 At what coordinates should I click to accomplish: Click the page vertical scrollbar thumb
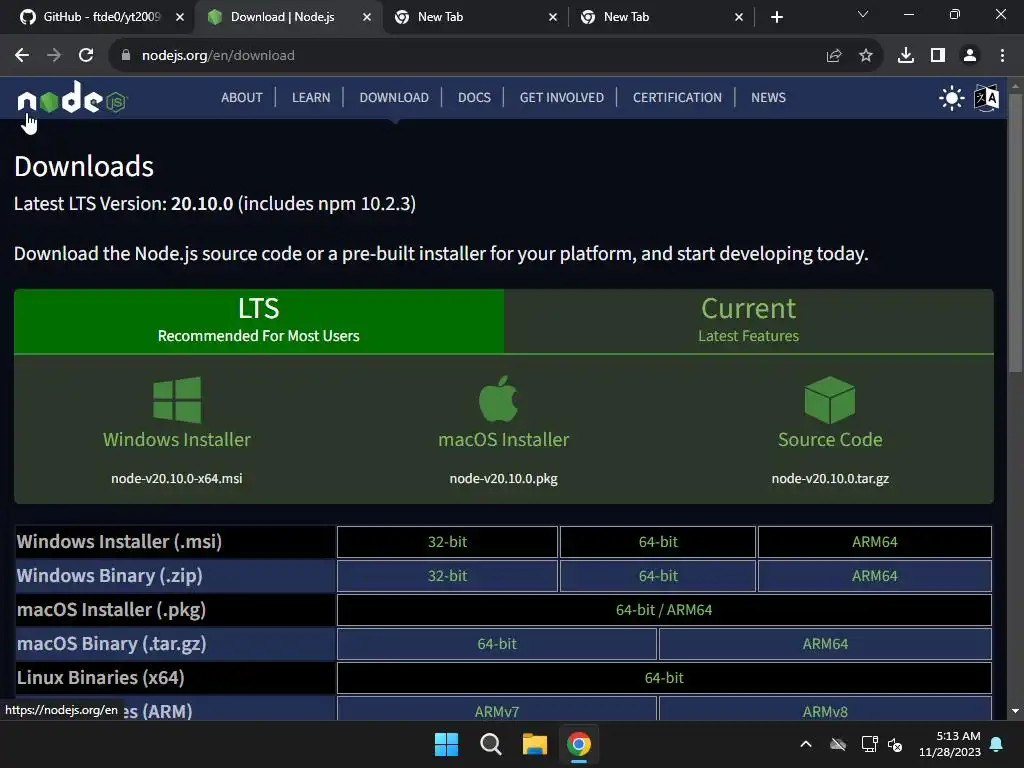(x=1015, y=234)
